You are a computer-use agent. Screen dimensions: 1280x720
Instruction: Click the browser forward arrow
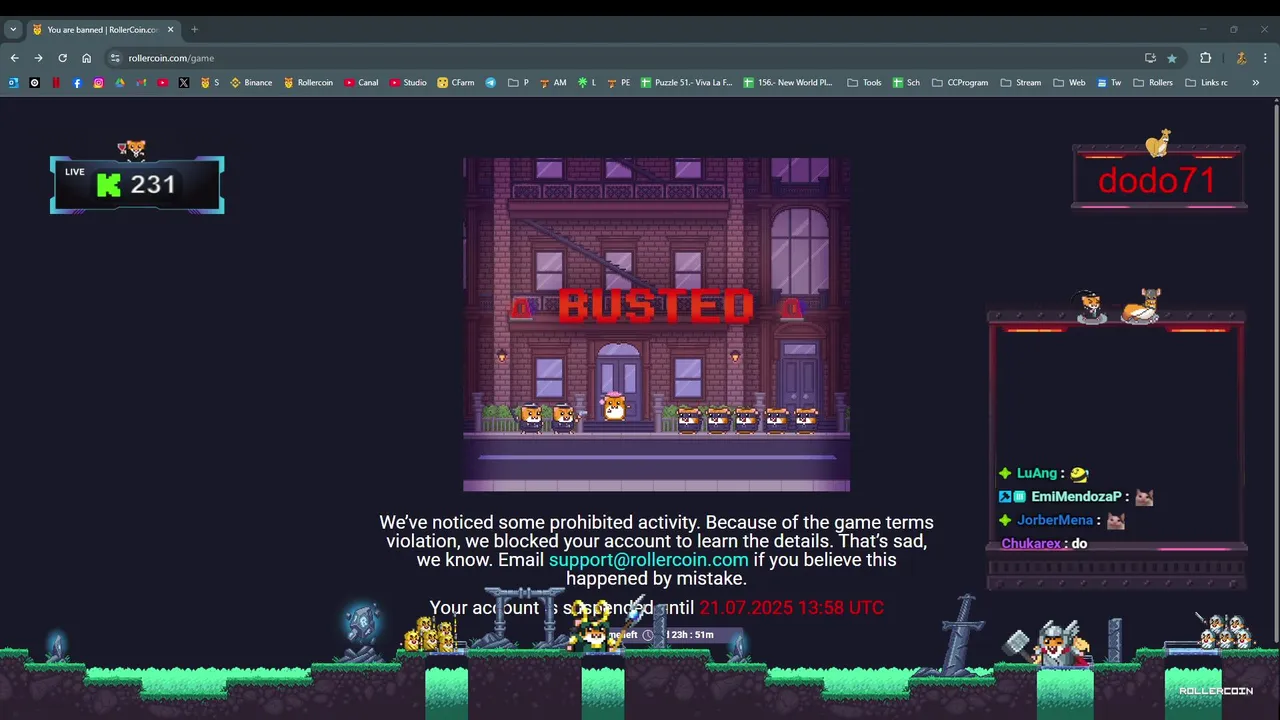point(38,58)
